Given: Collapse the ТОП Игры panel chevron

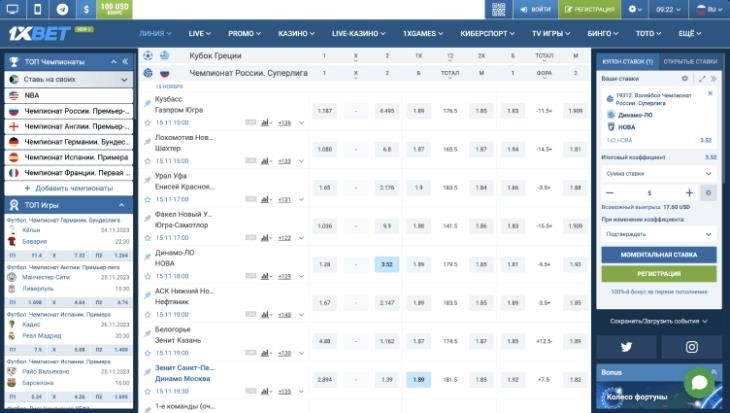Looking at the screenshot, I should coord(122,205).
